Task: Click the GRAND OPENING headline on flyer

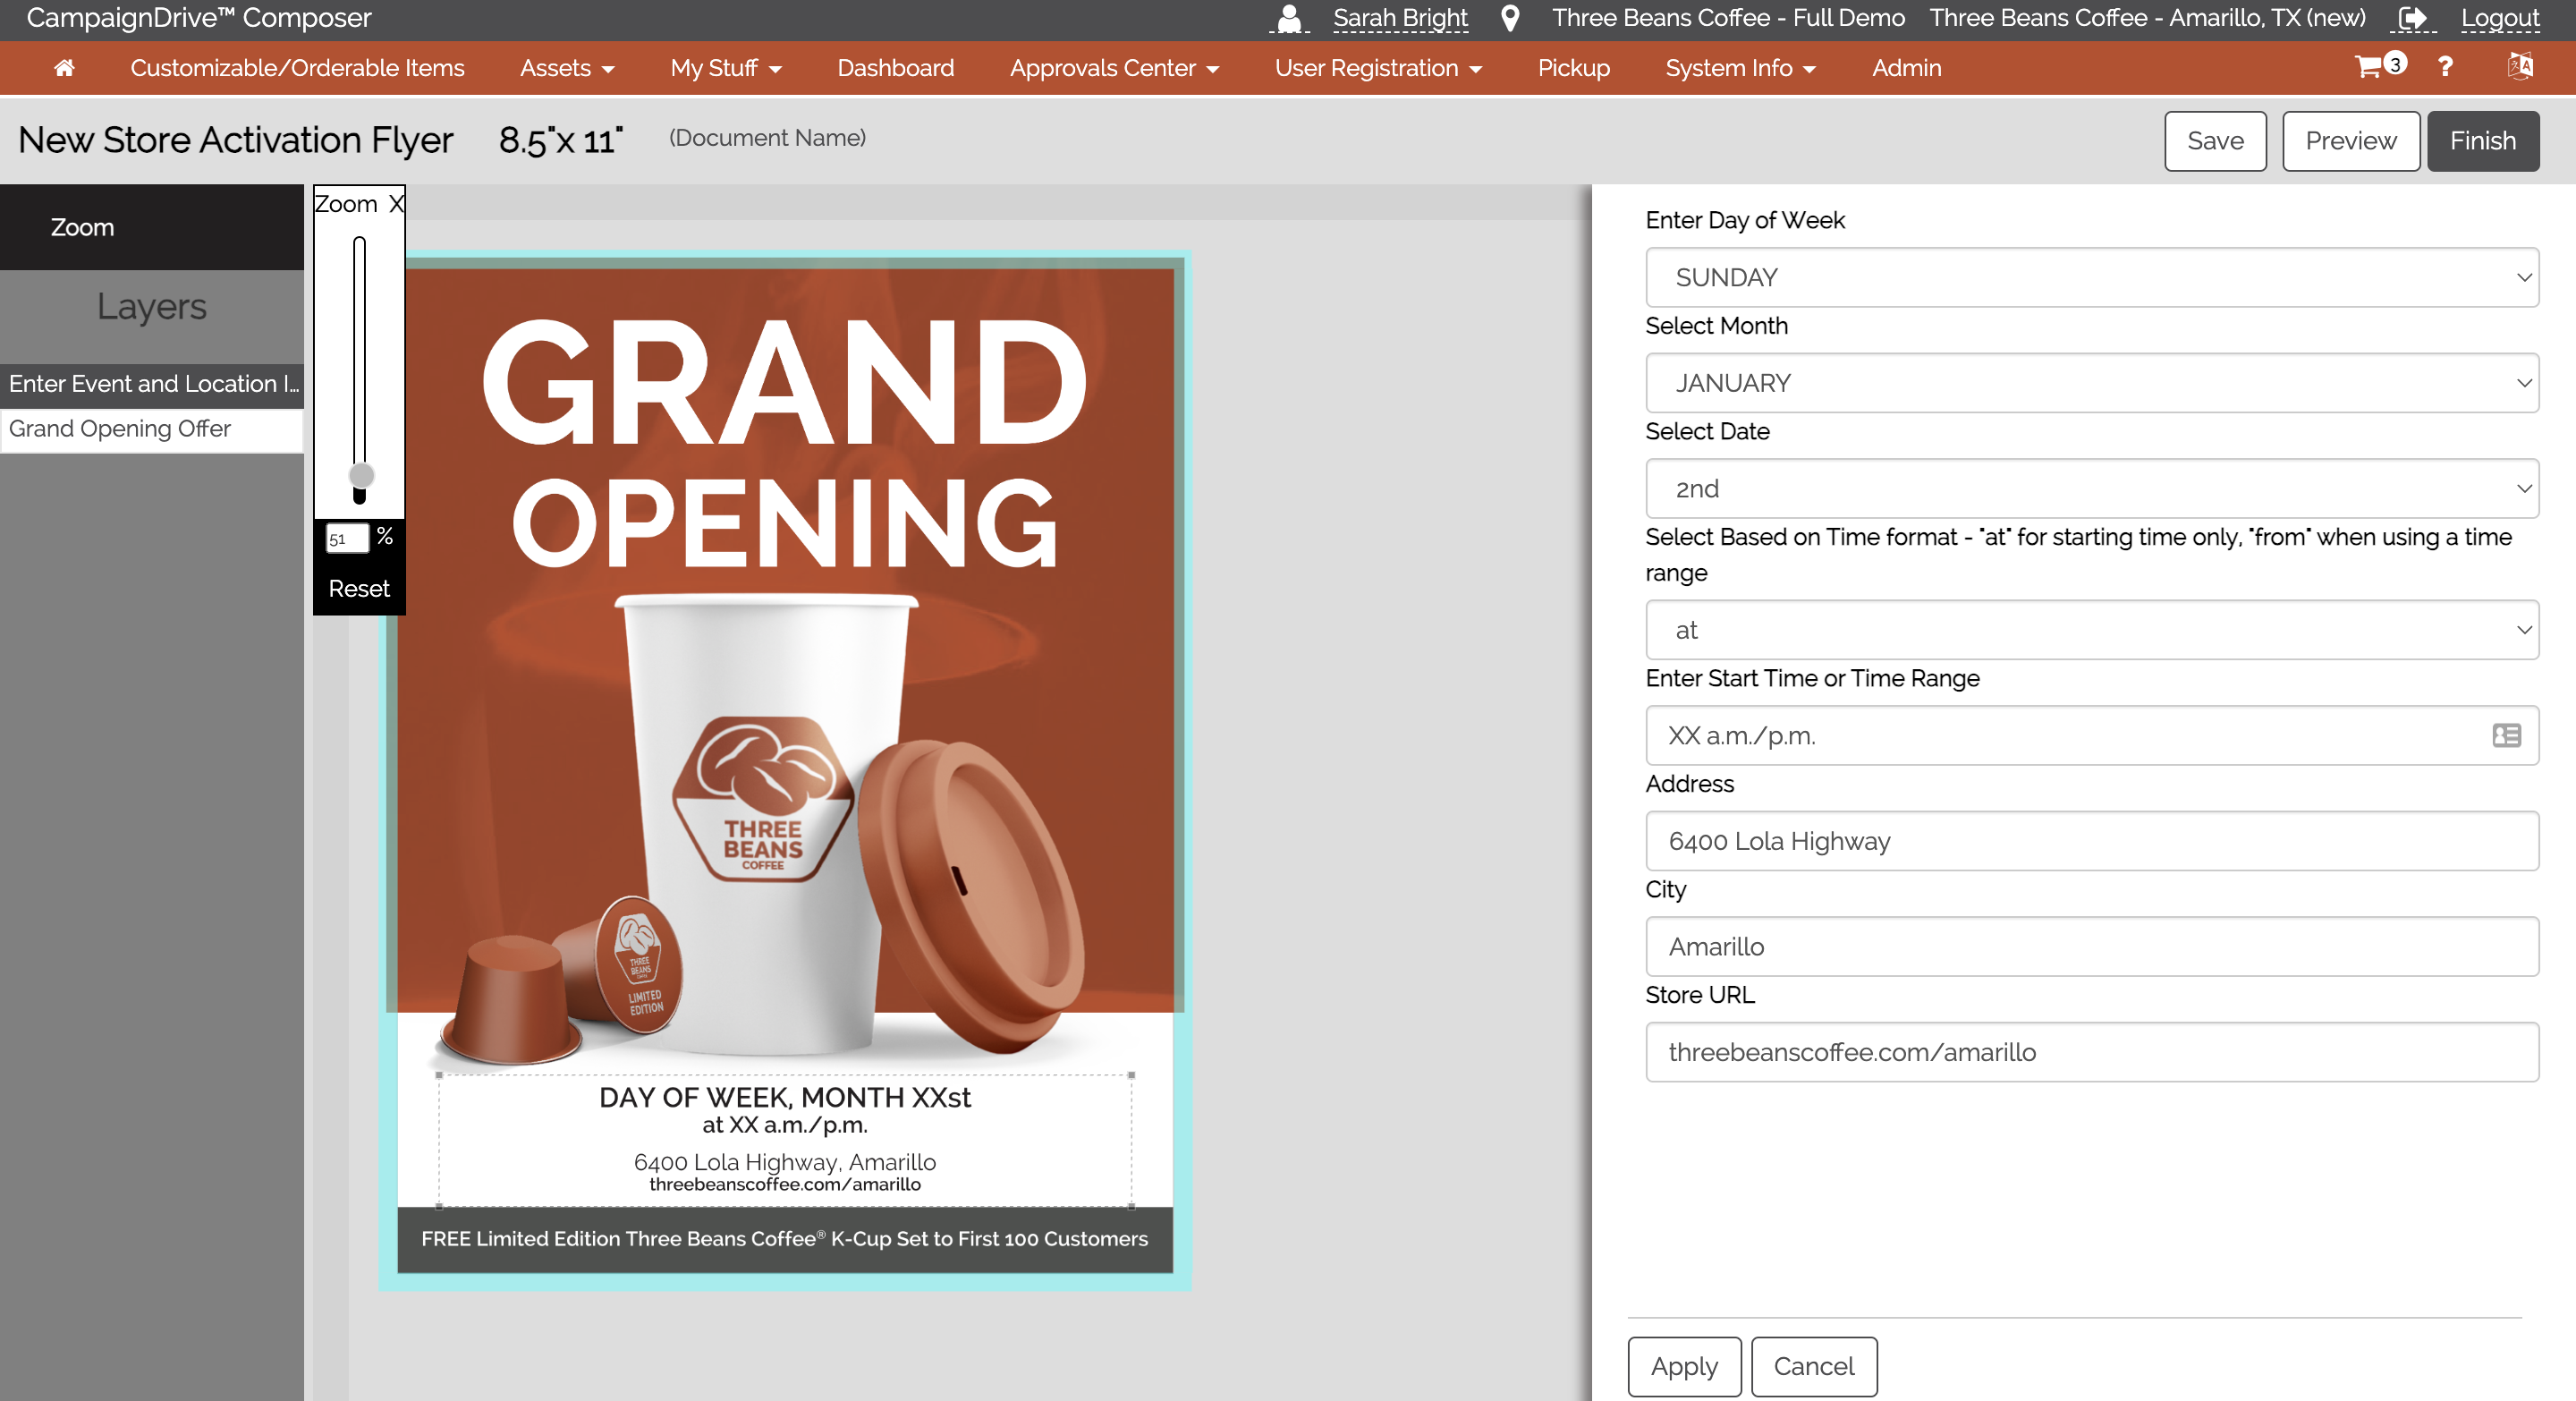Action: tap(784, 445)
